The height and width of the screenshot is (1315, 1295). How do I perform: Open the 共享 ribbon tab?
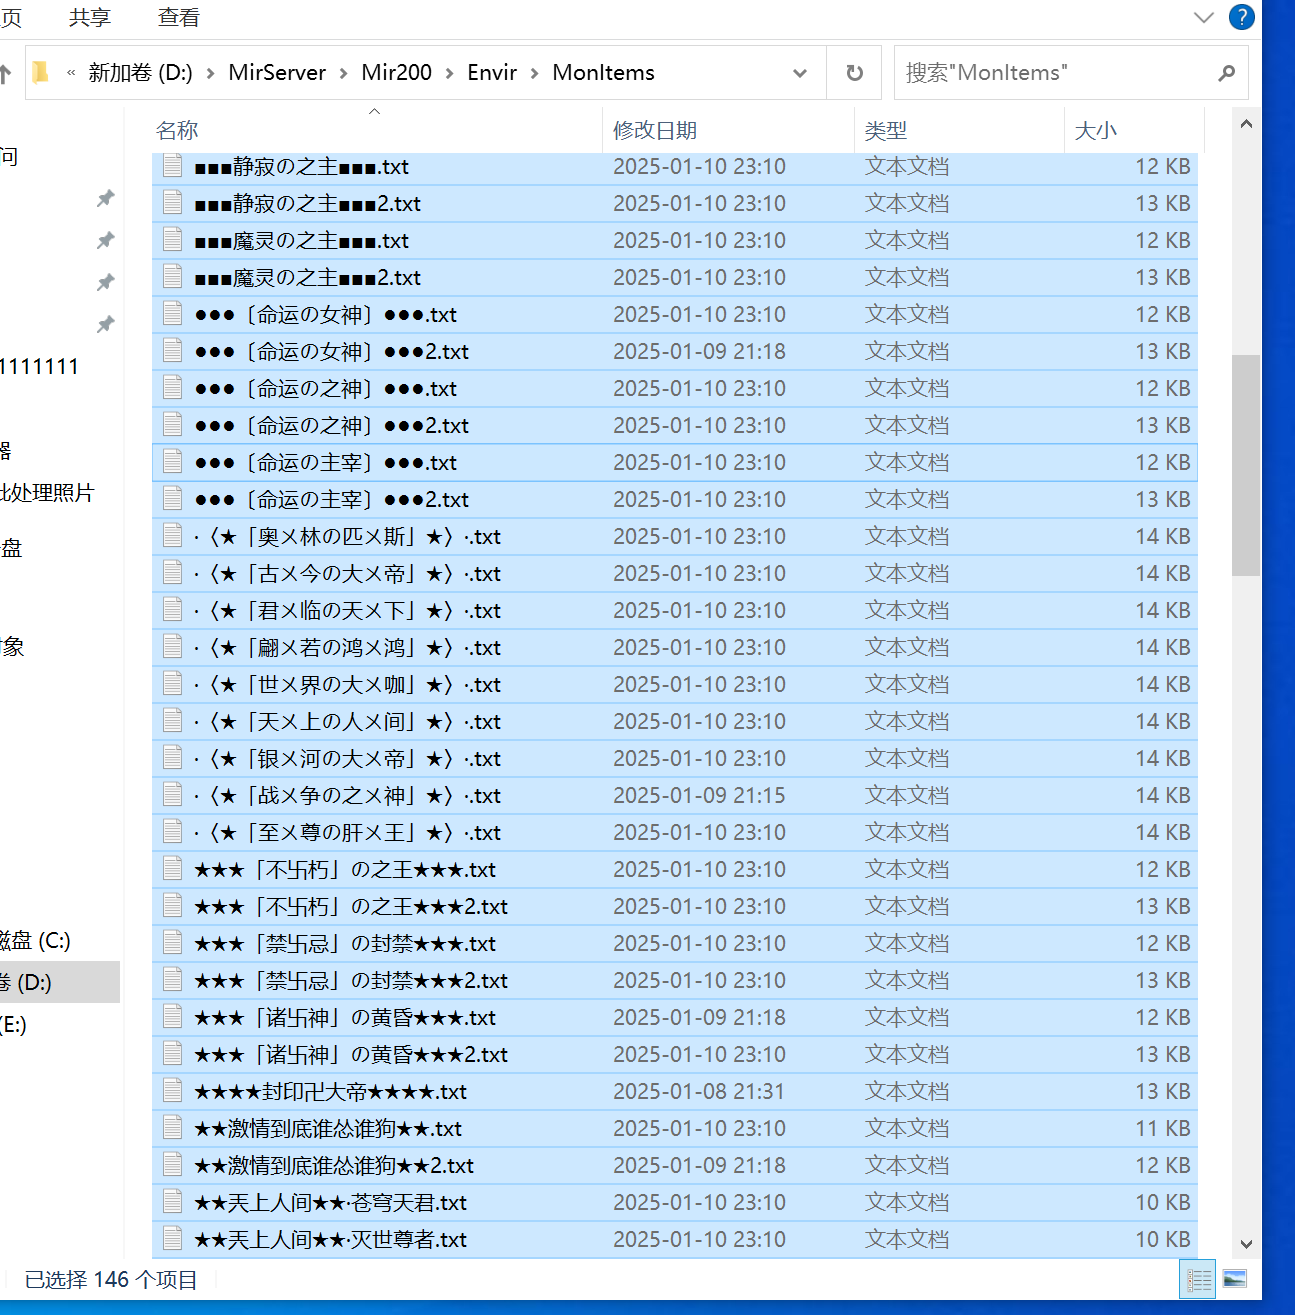[90, 17]
